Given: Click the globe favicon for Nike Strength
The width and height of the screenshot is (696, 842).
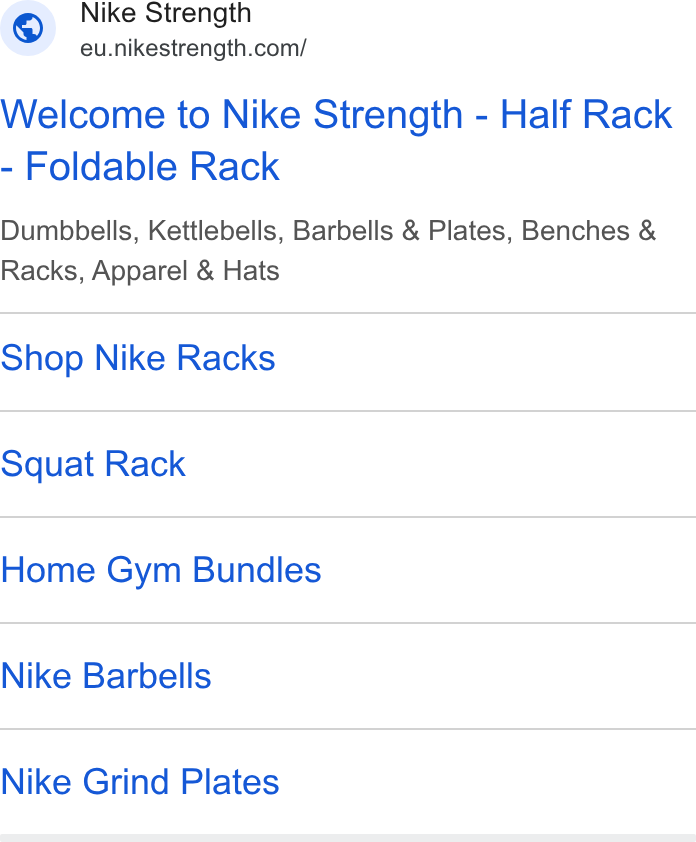Looking at the screenshot, I should coord(28,28).
